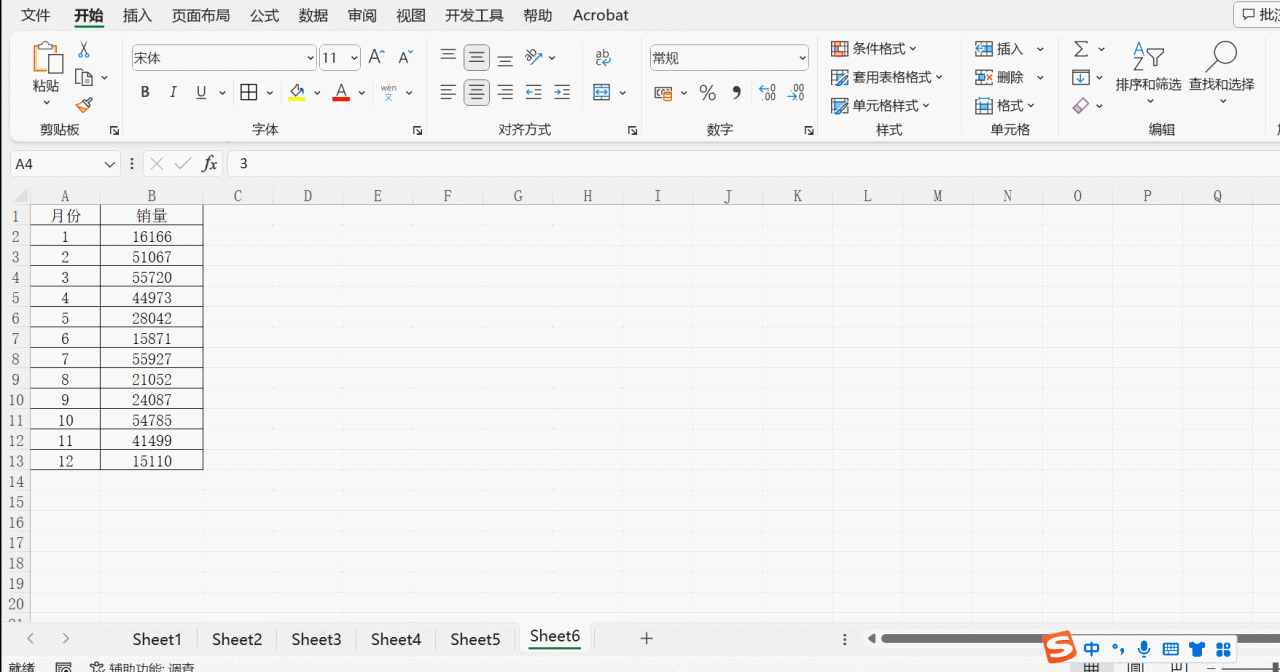Apply yellow fill color swatch

point(297,92)
